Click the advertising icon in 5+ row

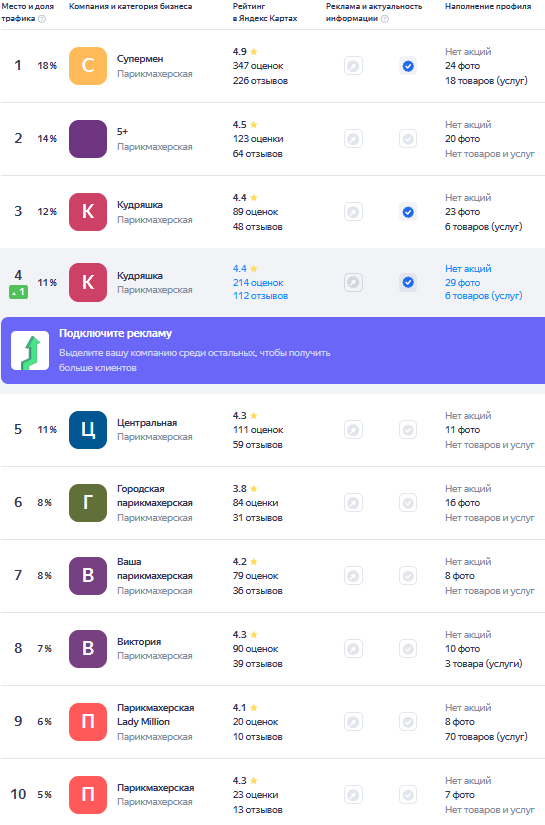click(x=354, y=139)
